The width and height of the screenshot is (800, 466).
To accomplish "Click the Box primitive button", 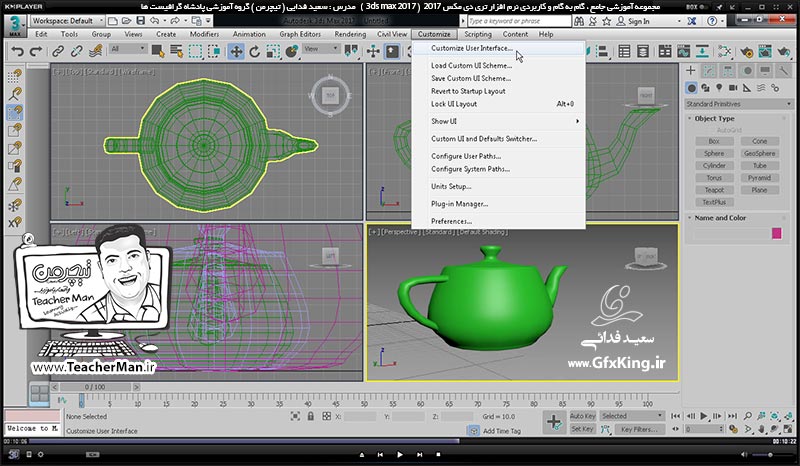I will point(714,141).
